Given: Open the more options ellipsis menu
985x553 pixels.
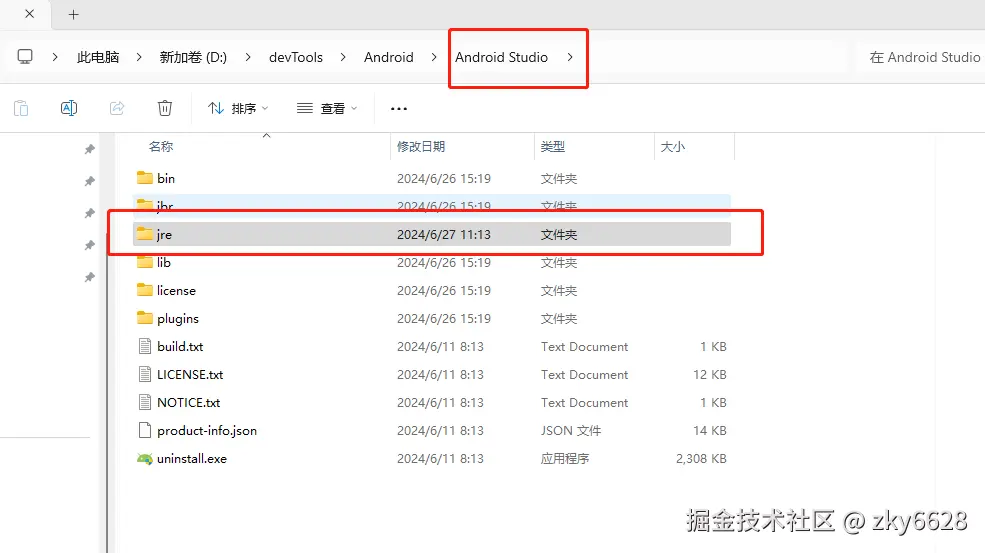Looking at the screenshot, I should point(399,109).
